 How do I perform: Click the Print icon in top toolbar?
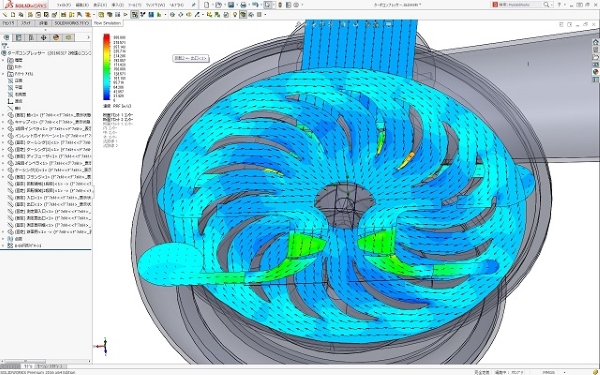[x=243, y=5]
